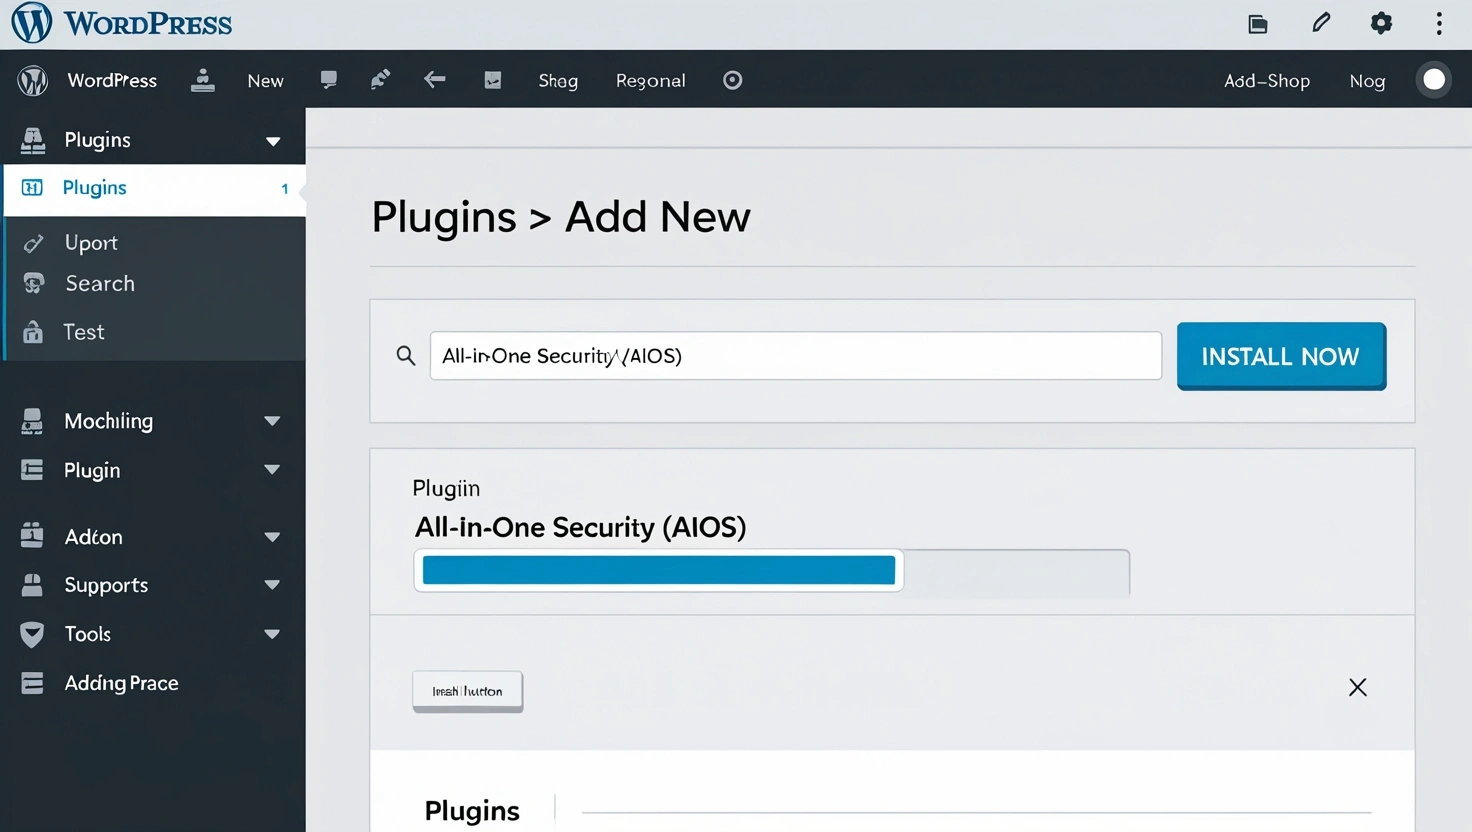Click the Plugins > Add New heading

[x=561, y=217]
